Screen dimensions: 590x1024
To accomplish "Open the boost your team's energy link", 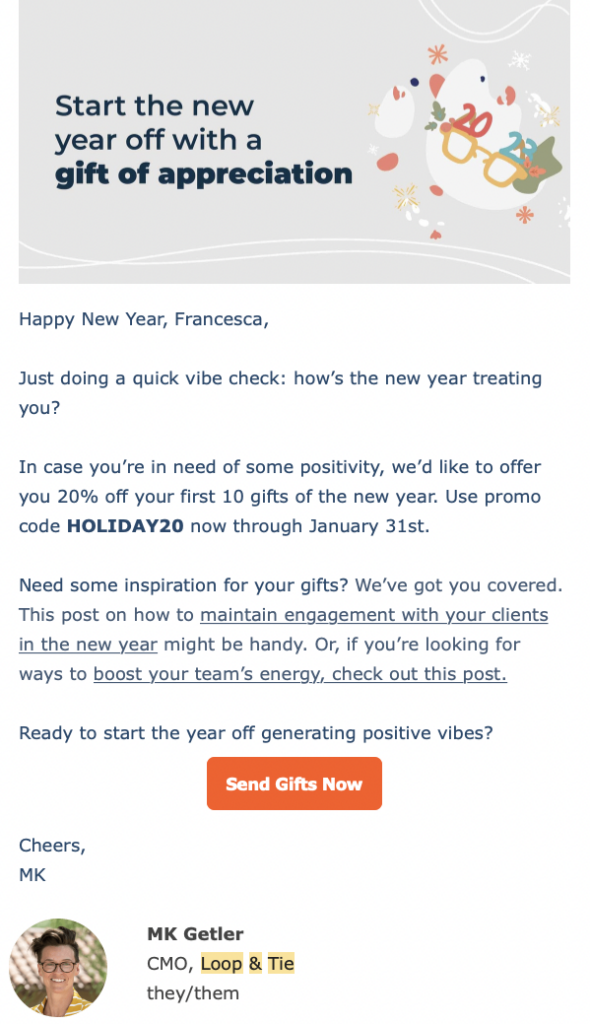I will pos(300,674).
